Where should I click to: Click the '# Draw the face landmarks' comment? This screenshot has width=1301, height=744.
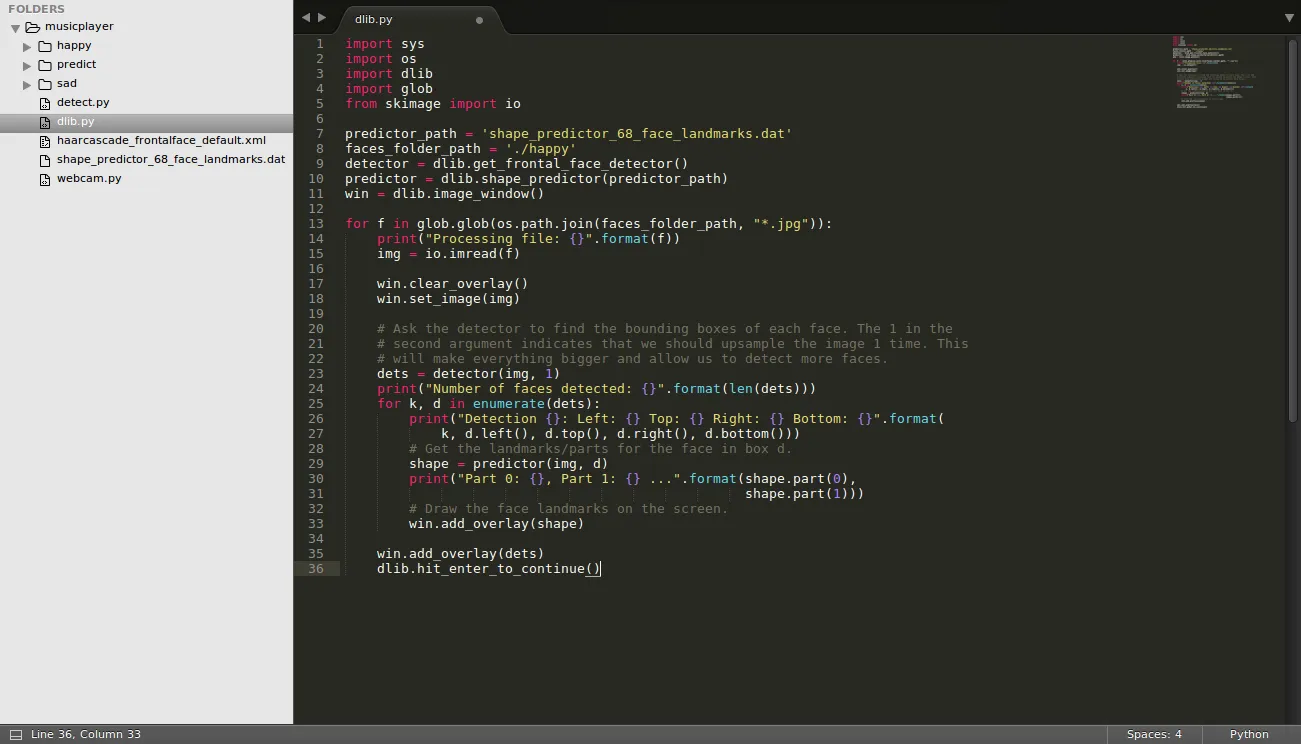point(569,509)
